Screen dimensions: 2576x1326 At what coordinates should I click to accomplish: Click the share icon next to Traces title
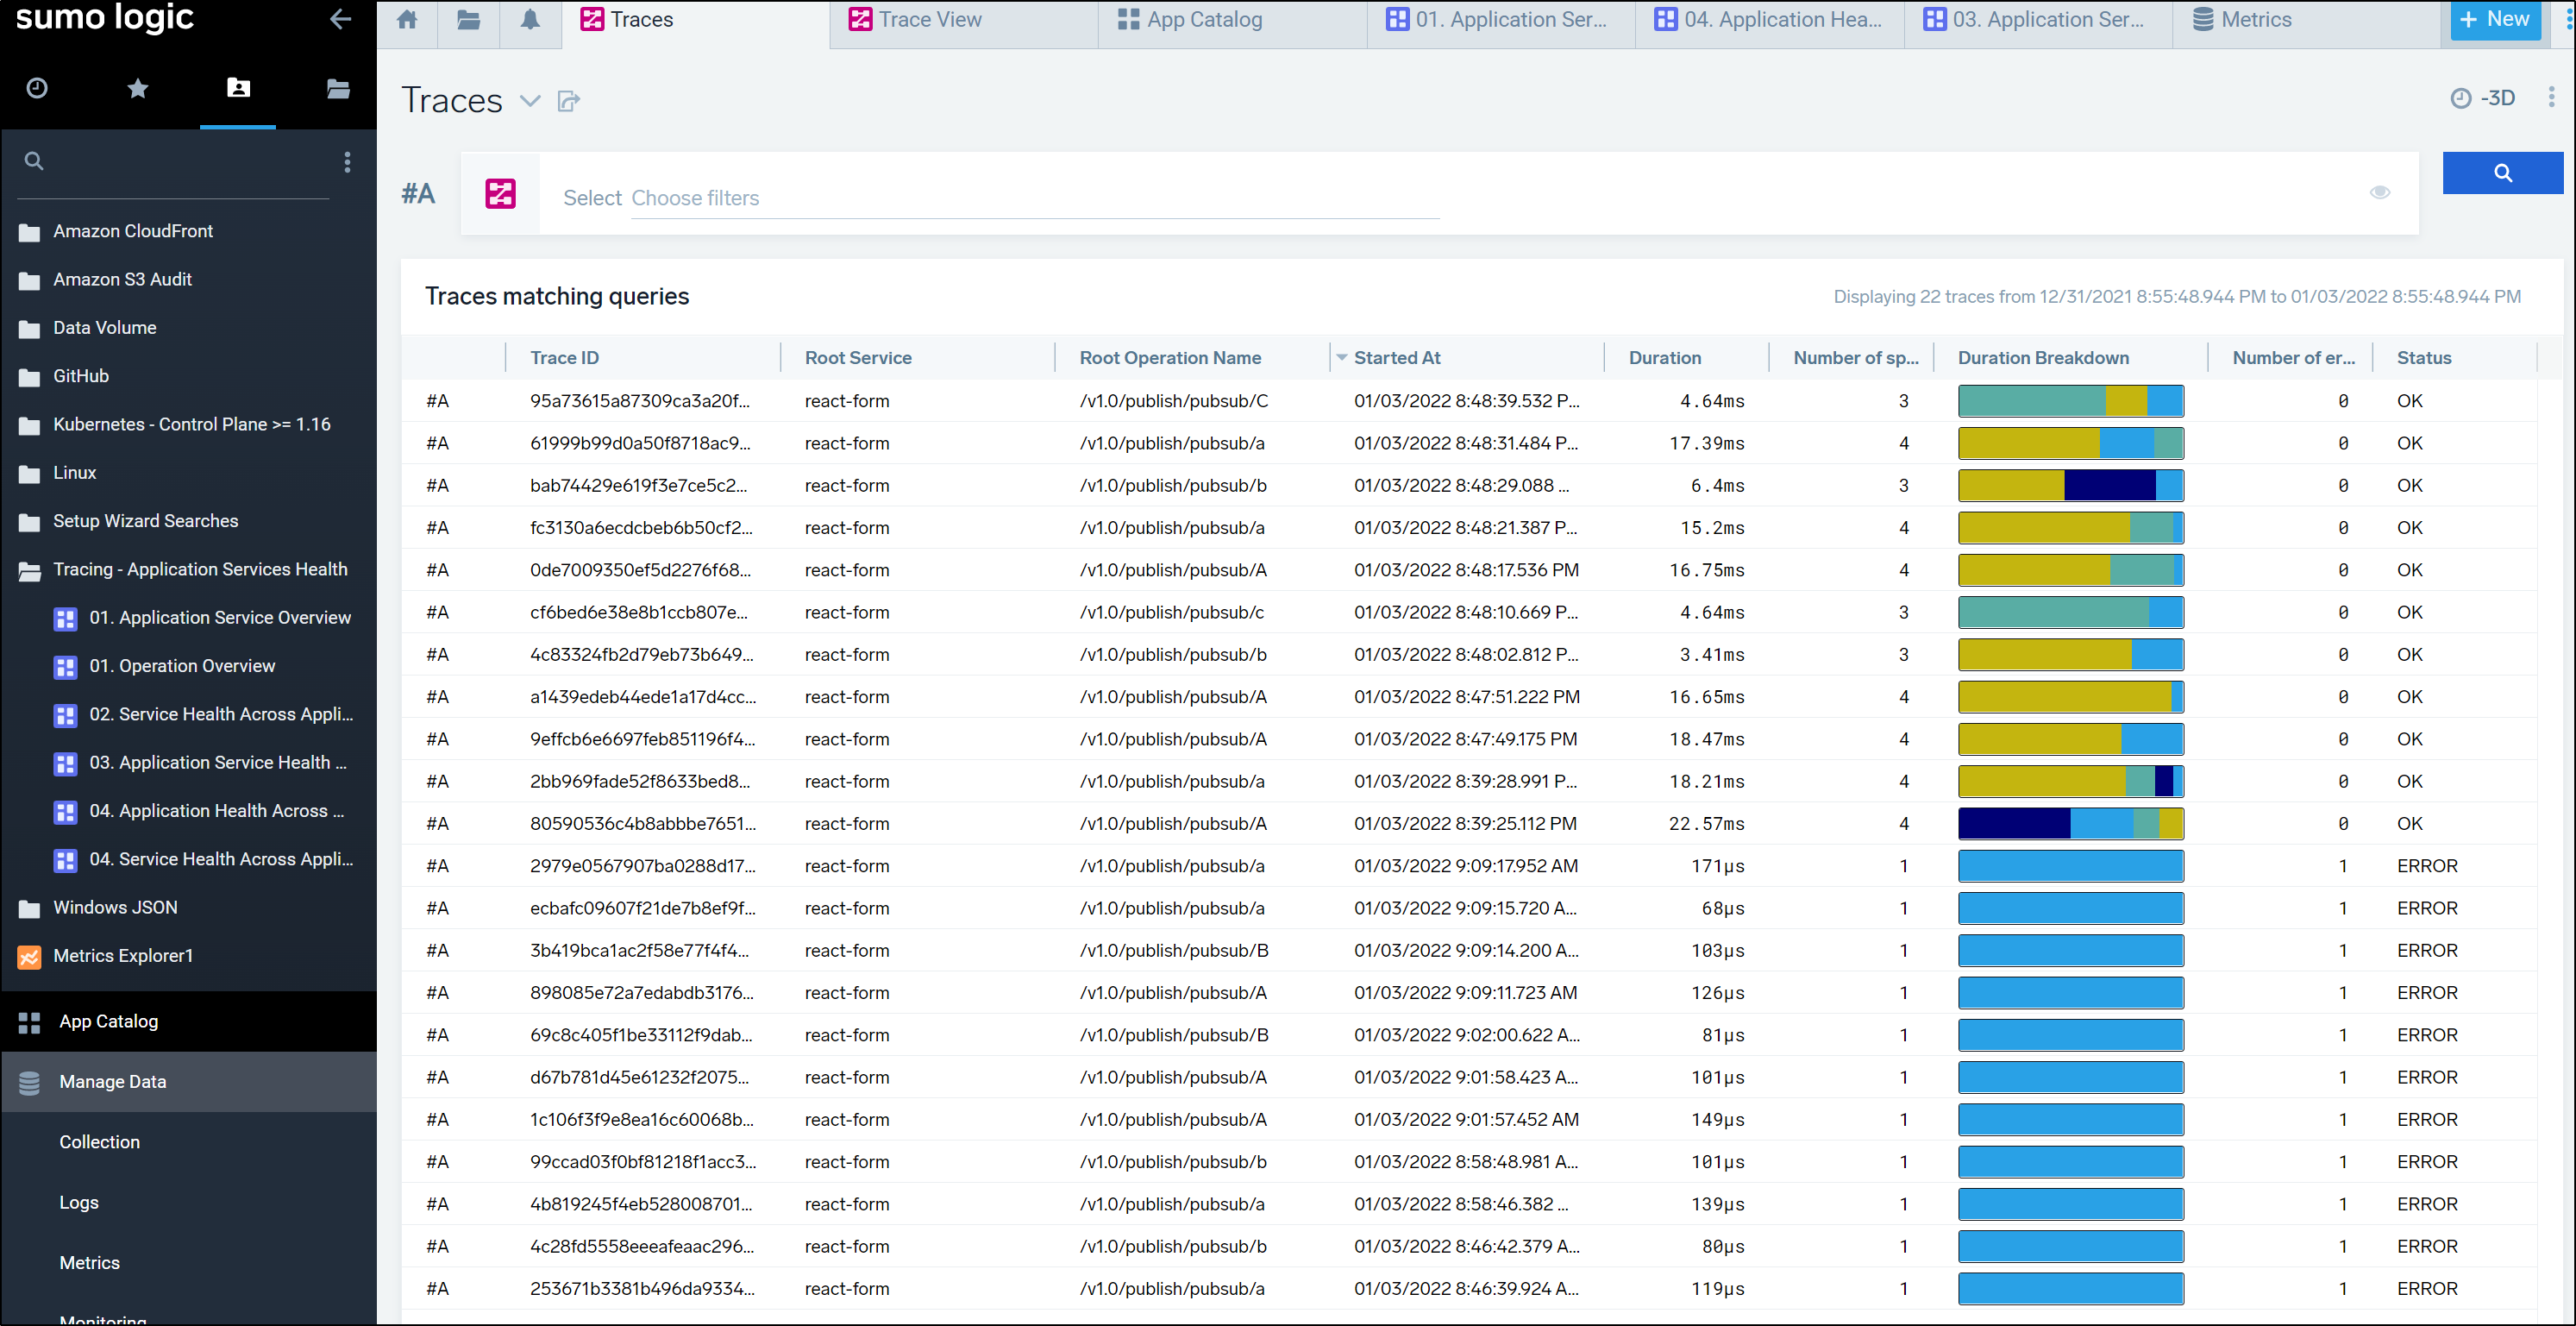pyautogui.click(x=569, y=101)
